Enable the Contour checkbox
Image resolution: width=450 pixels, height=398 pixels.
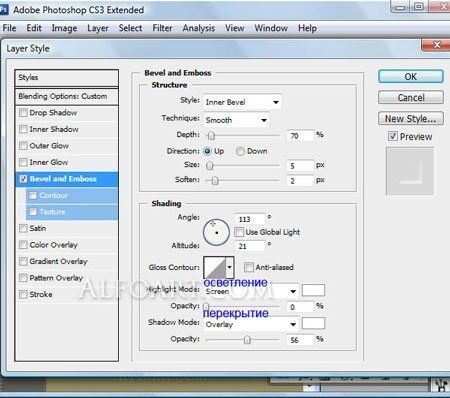click(33, 195)
